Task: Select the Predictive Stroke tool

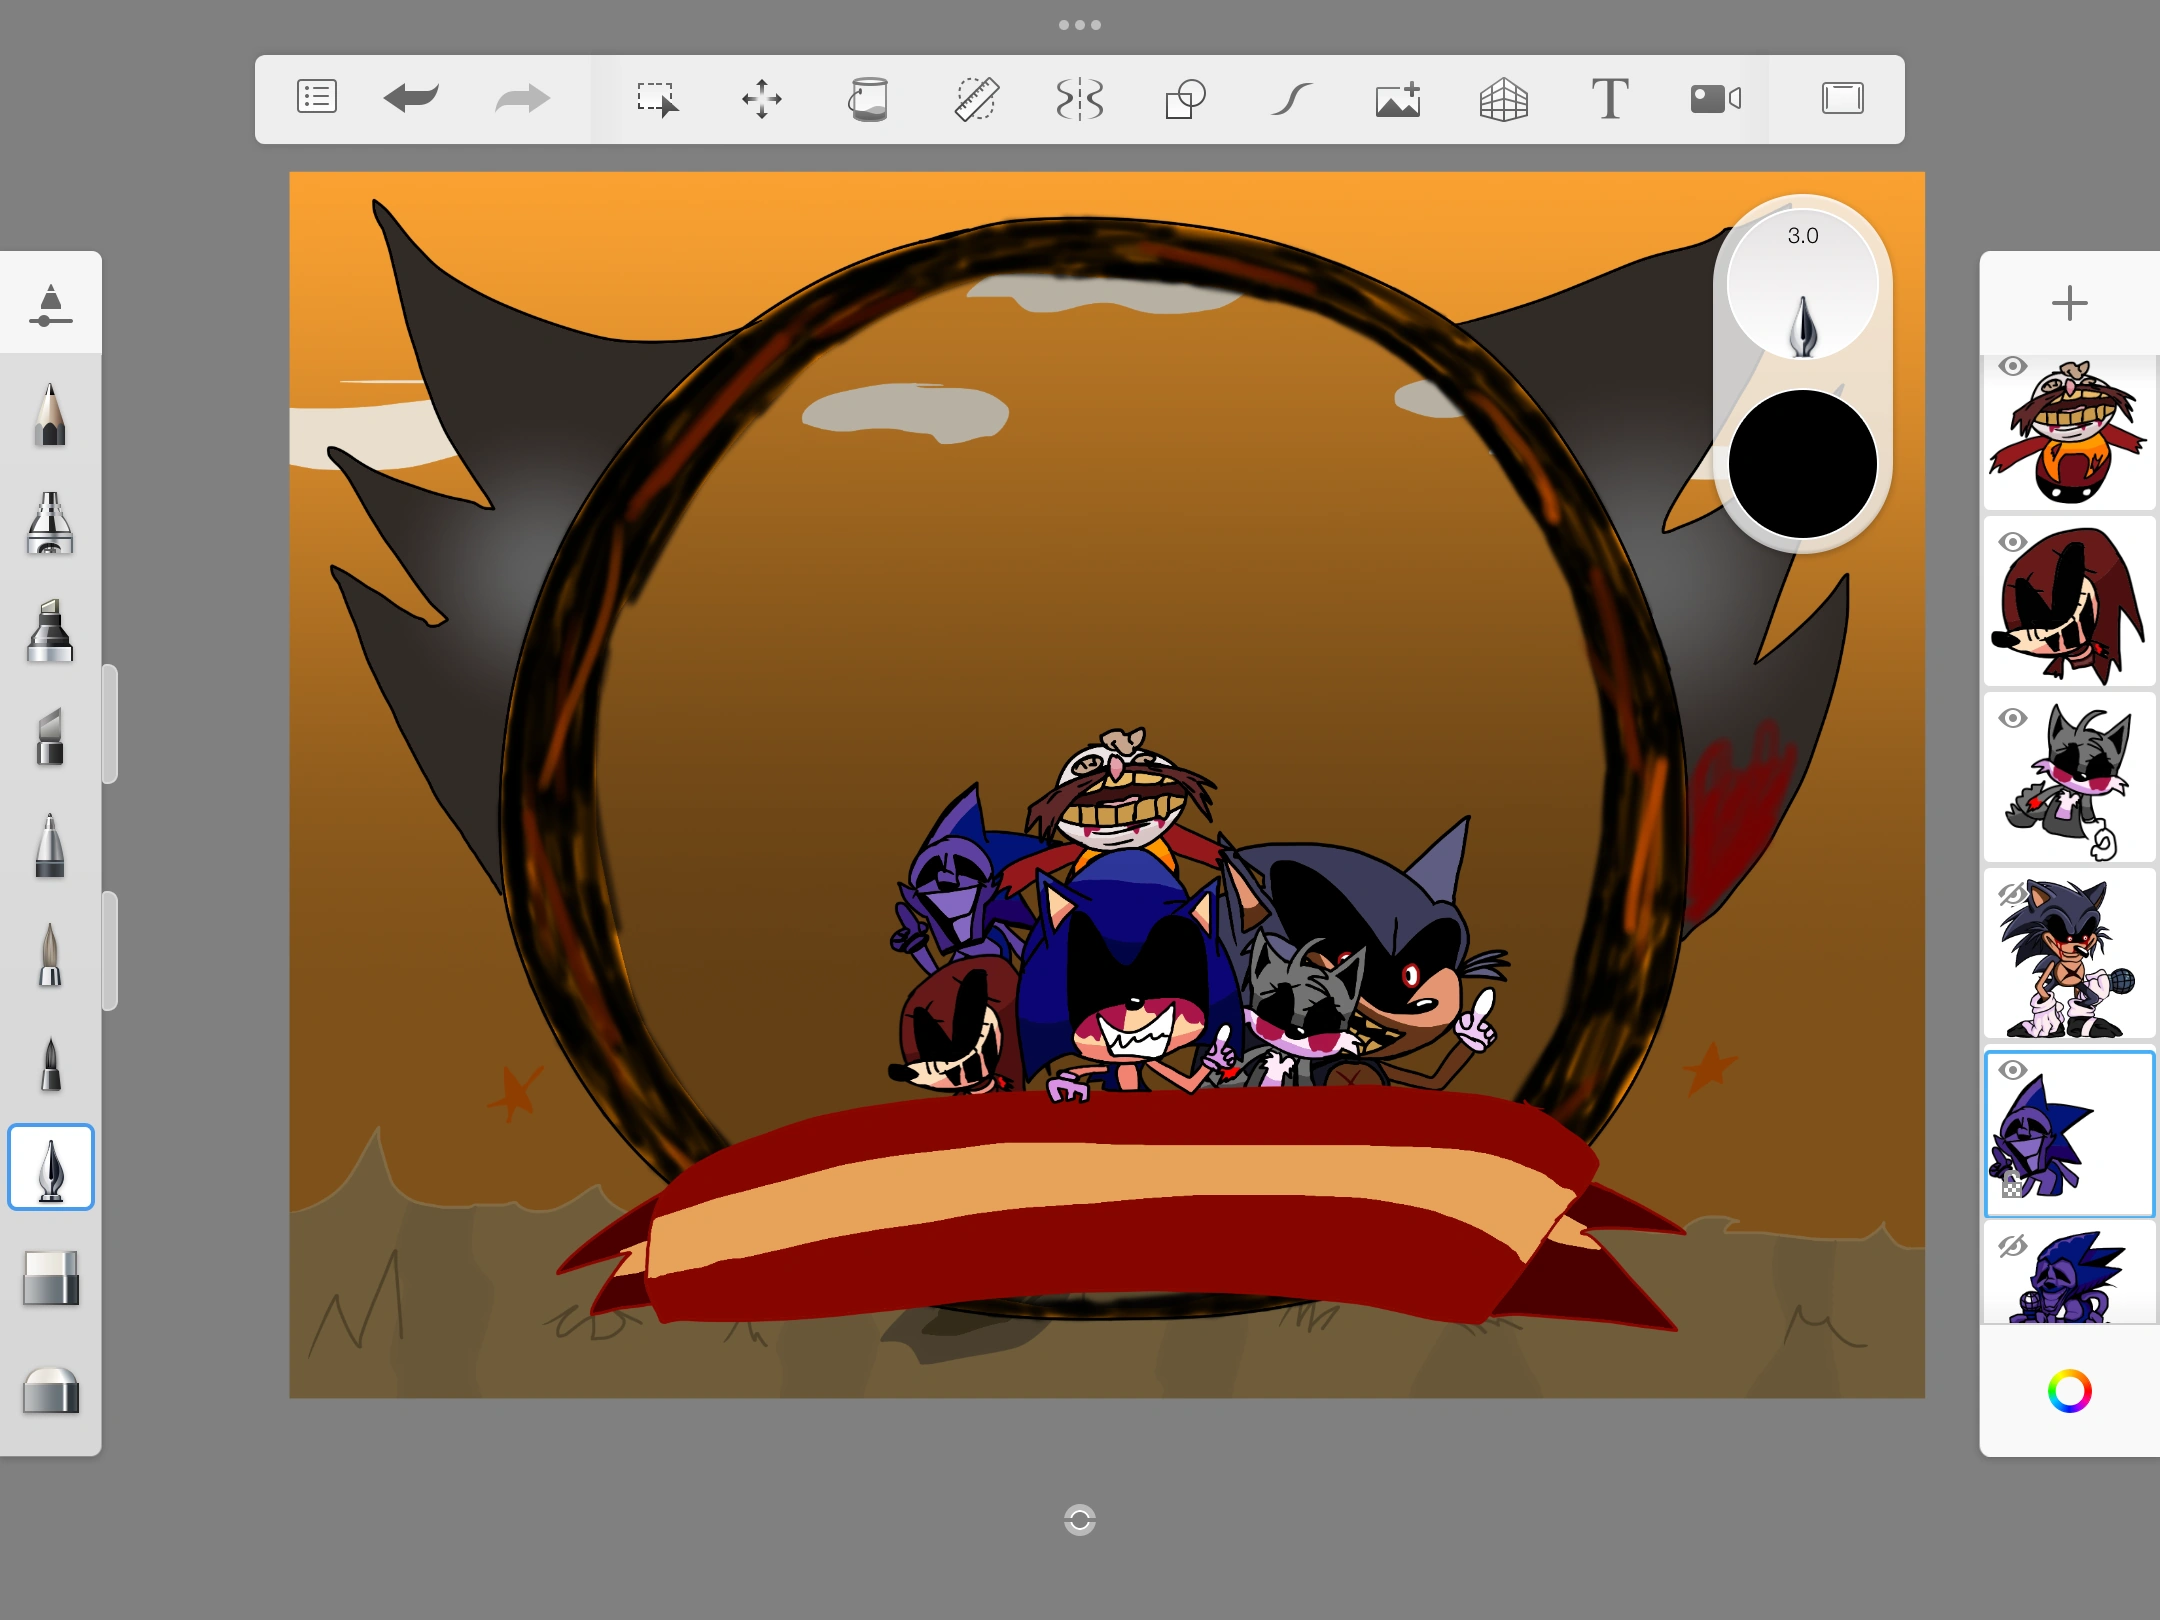Action: point(1291,99)
